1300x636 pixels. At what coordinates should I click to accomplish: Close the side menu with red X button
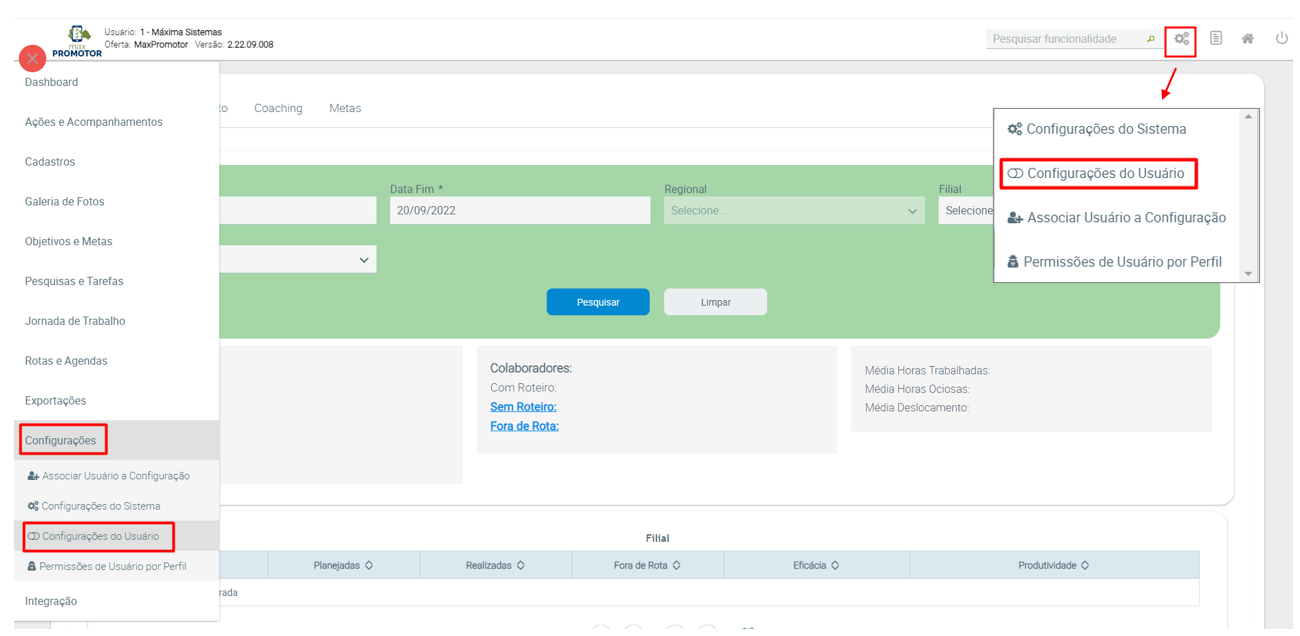tap(32, 58)
